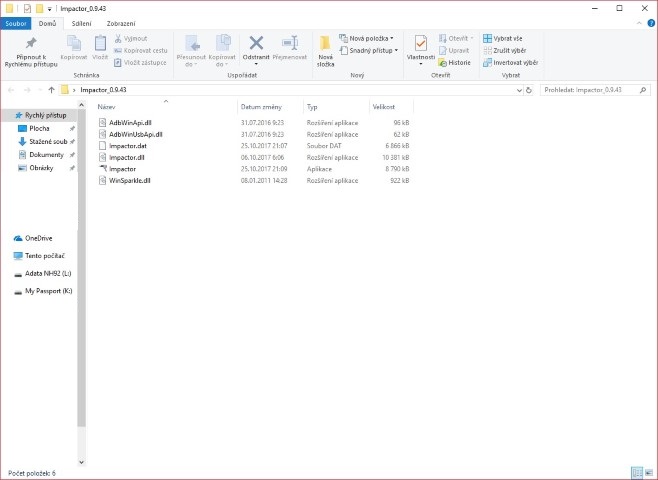The width and height of the screenshot is (658, 480).
Task: Open Historie file history
Action: pyautogui.click(x=454, y=63)
